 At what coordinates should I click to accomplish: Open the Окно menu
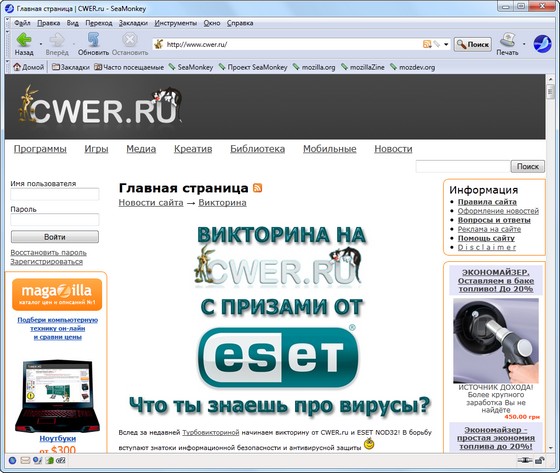click(x=212, y=23)
